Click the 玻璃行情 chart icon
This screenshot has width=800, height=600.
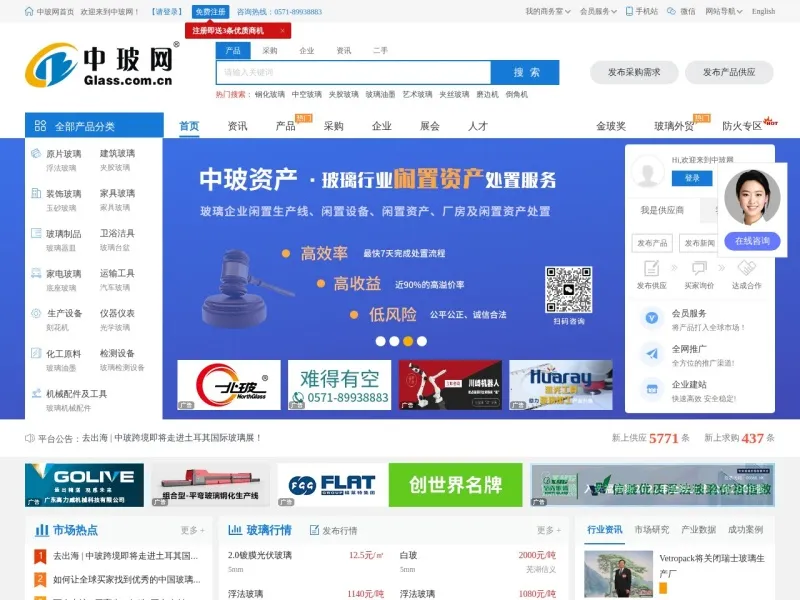[x=235, y=530]
